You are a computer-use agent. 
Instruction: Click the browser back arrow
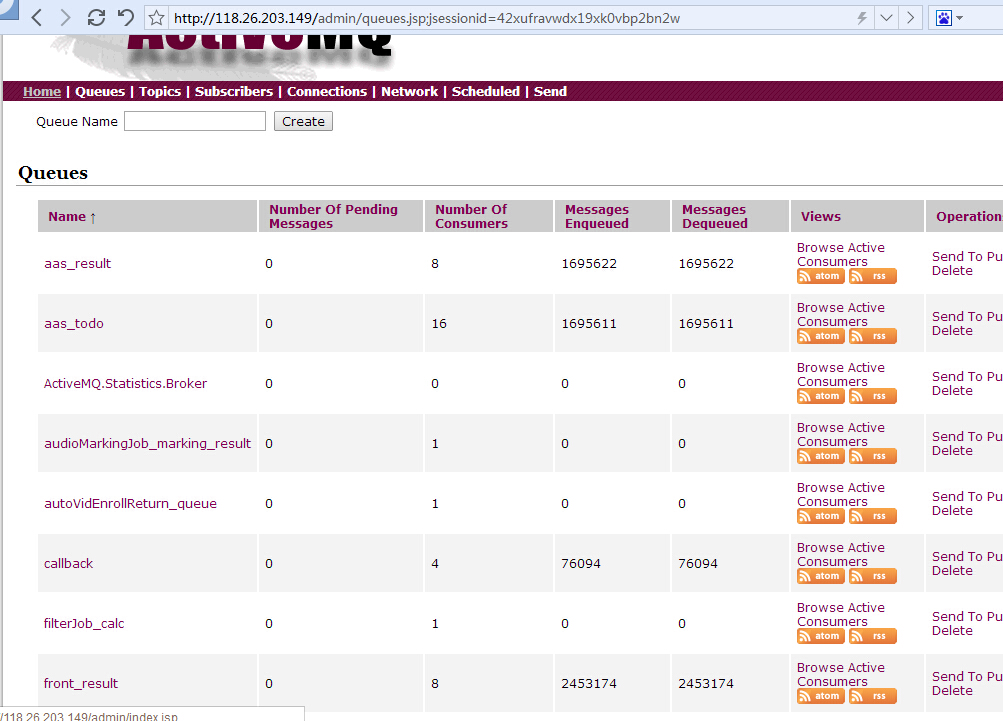(x=37, y=18)
